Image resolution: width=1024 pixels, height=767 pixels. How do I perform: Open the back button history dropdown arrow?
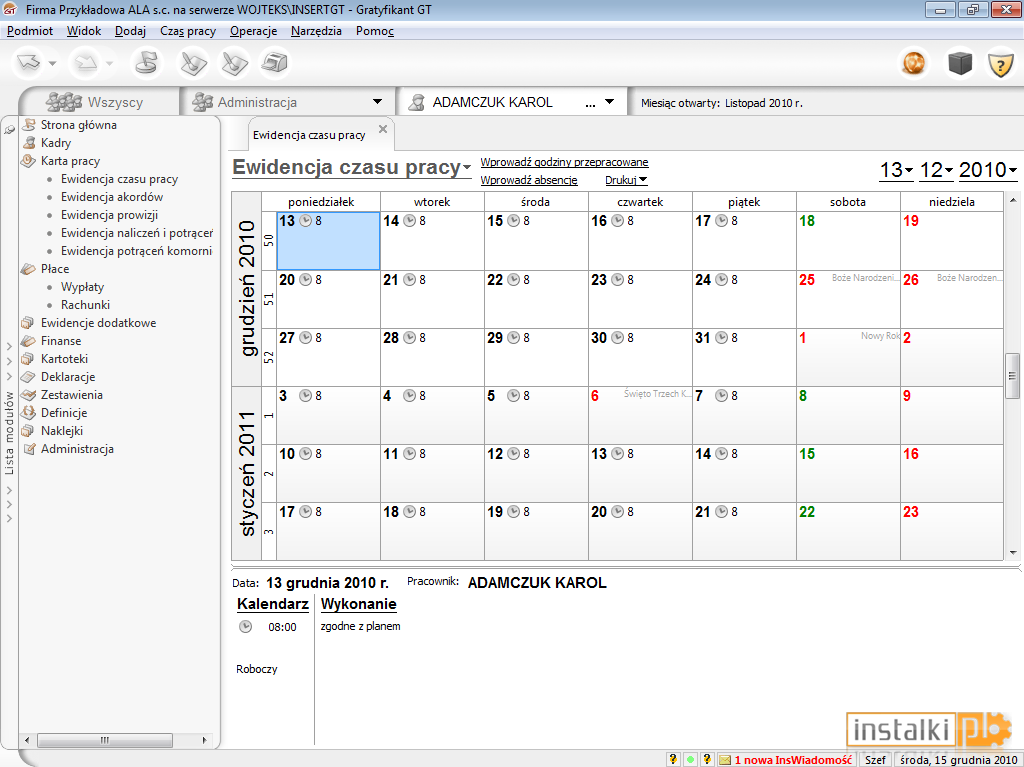[52, 63]
